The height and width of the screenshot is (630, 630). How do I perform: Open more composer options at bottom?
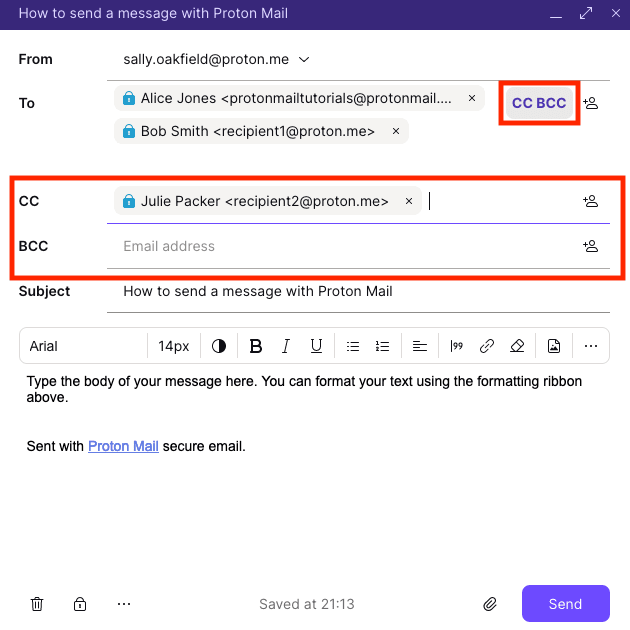124,604
